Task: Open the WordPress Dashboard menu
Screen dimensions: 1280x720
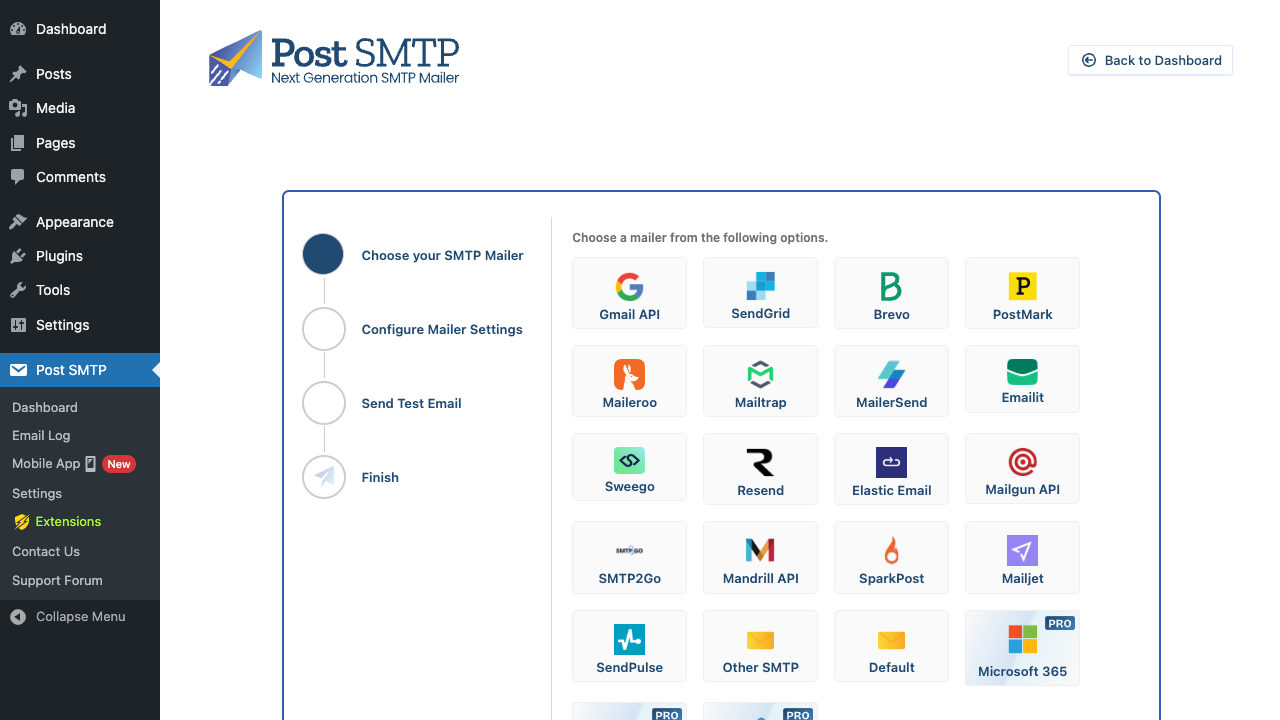Action: click(x=80, y=29)
